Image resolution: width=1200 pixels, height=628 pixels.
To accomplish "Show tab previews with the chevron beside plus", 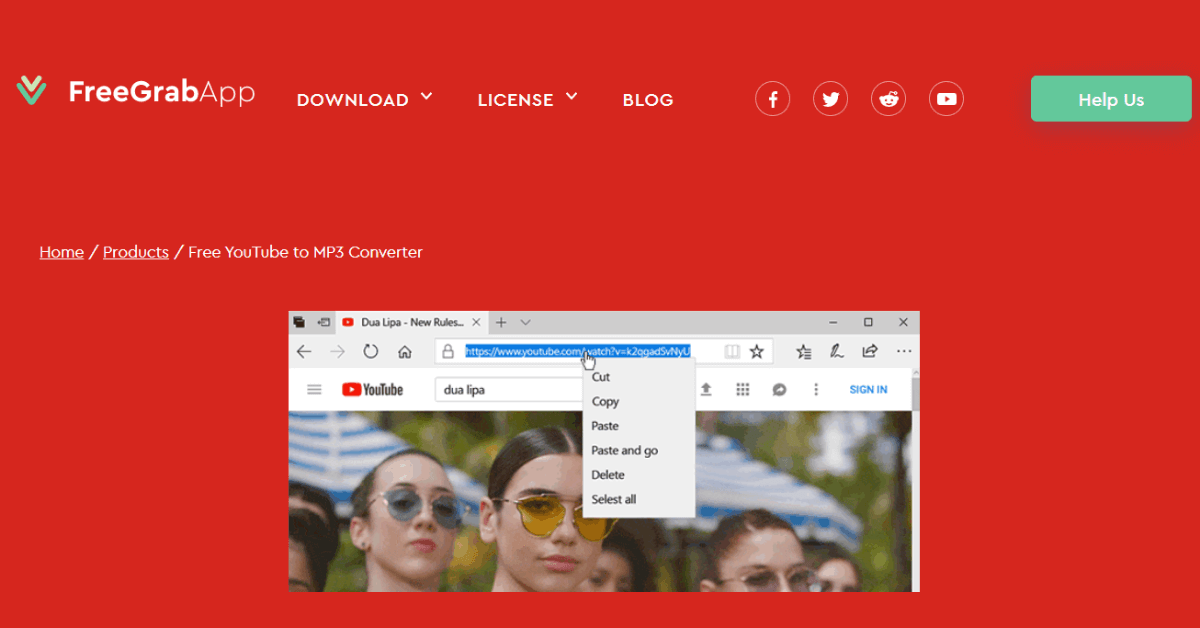I will point(525,322).
